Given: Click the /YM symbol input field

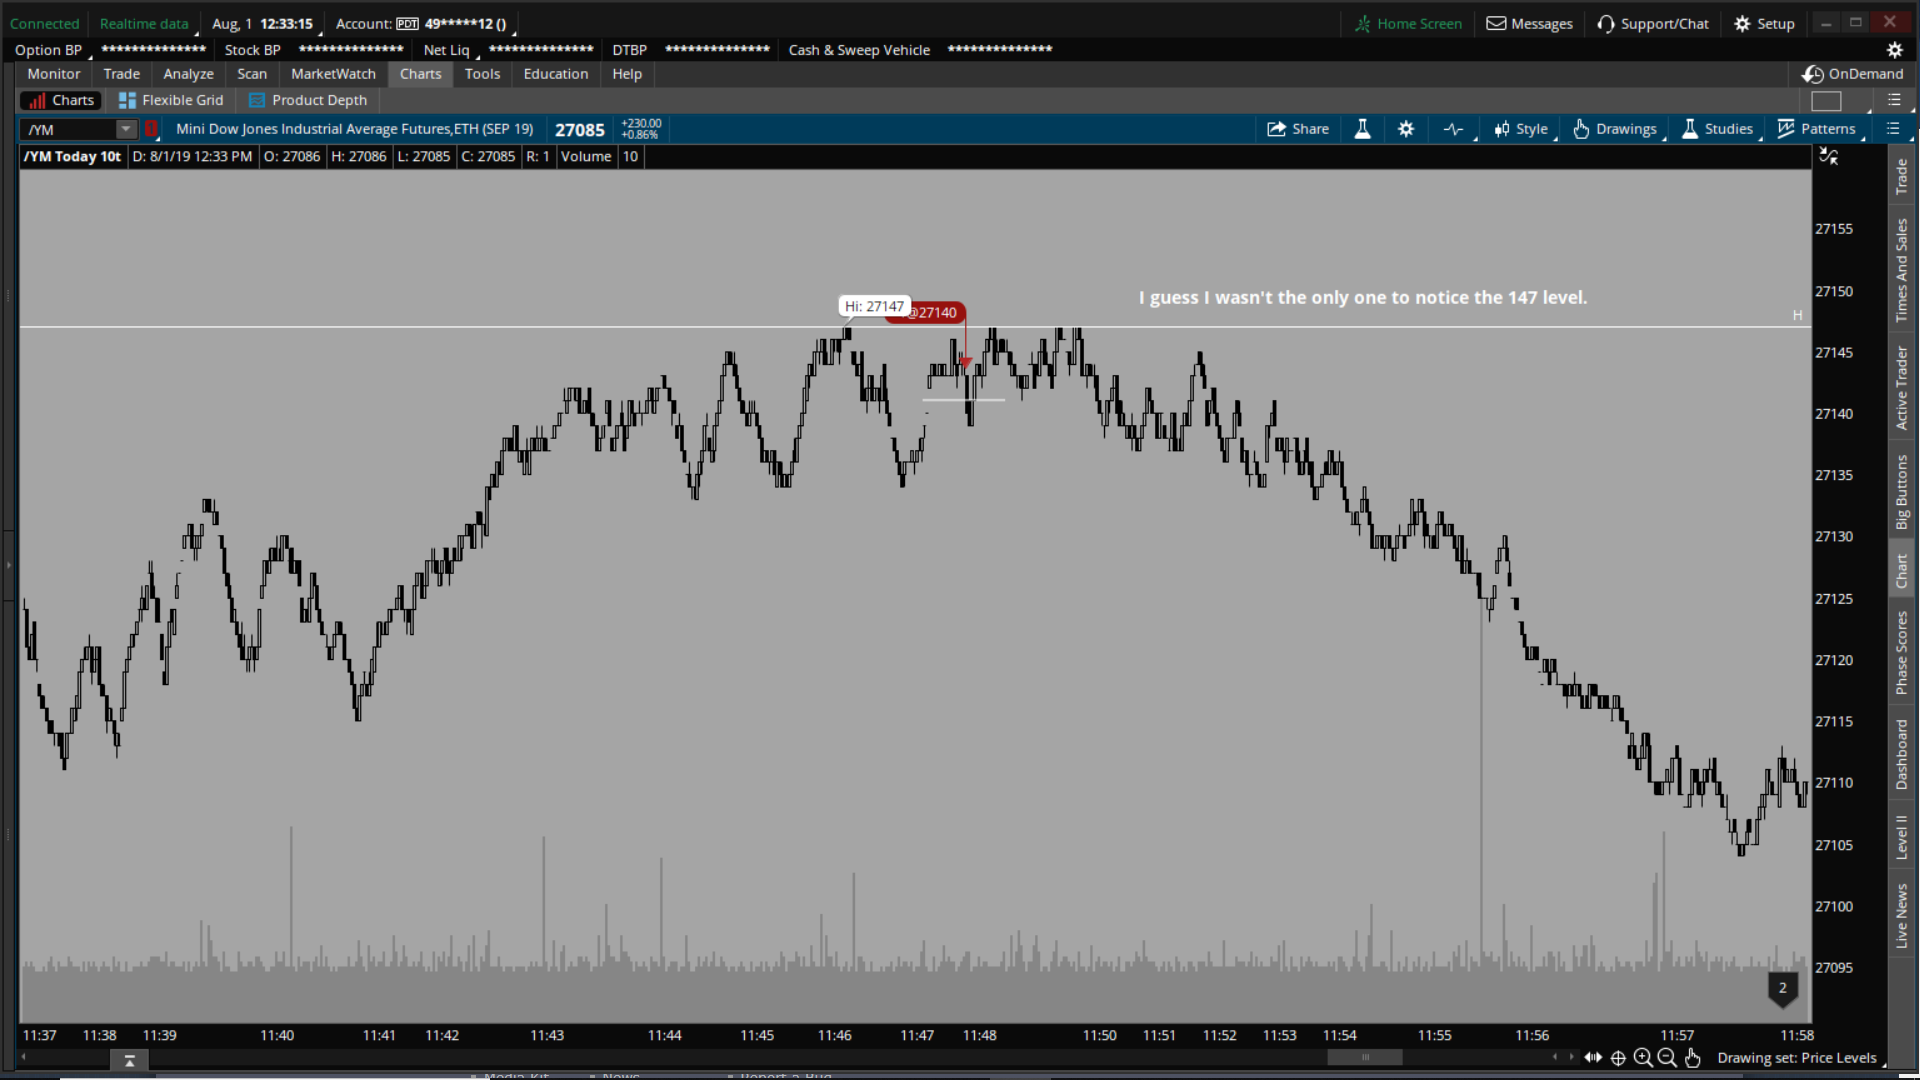Looking at the screenshot, I should pos(68,130).
